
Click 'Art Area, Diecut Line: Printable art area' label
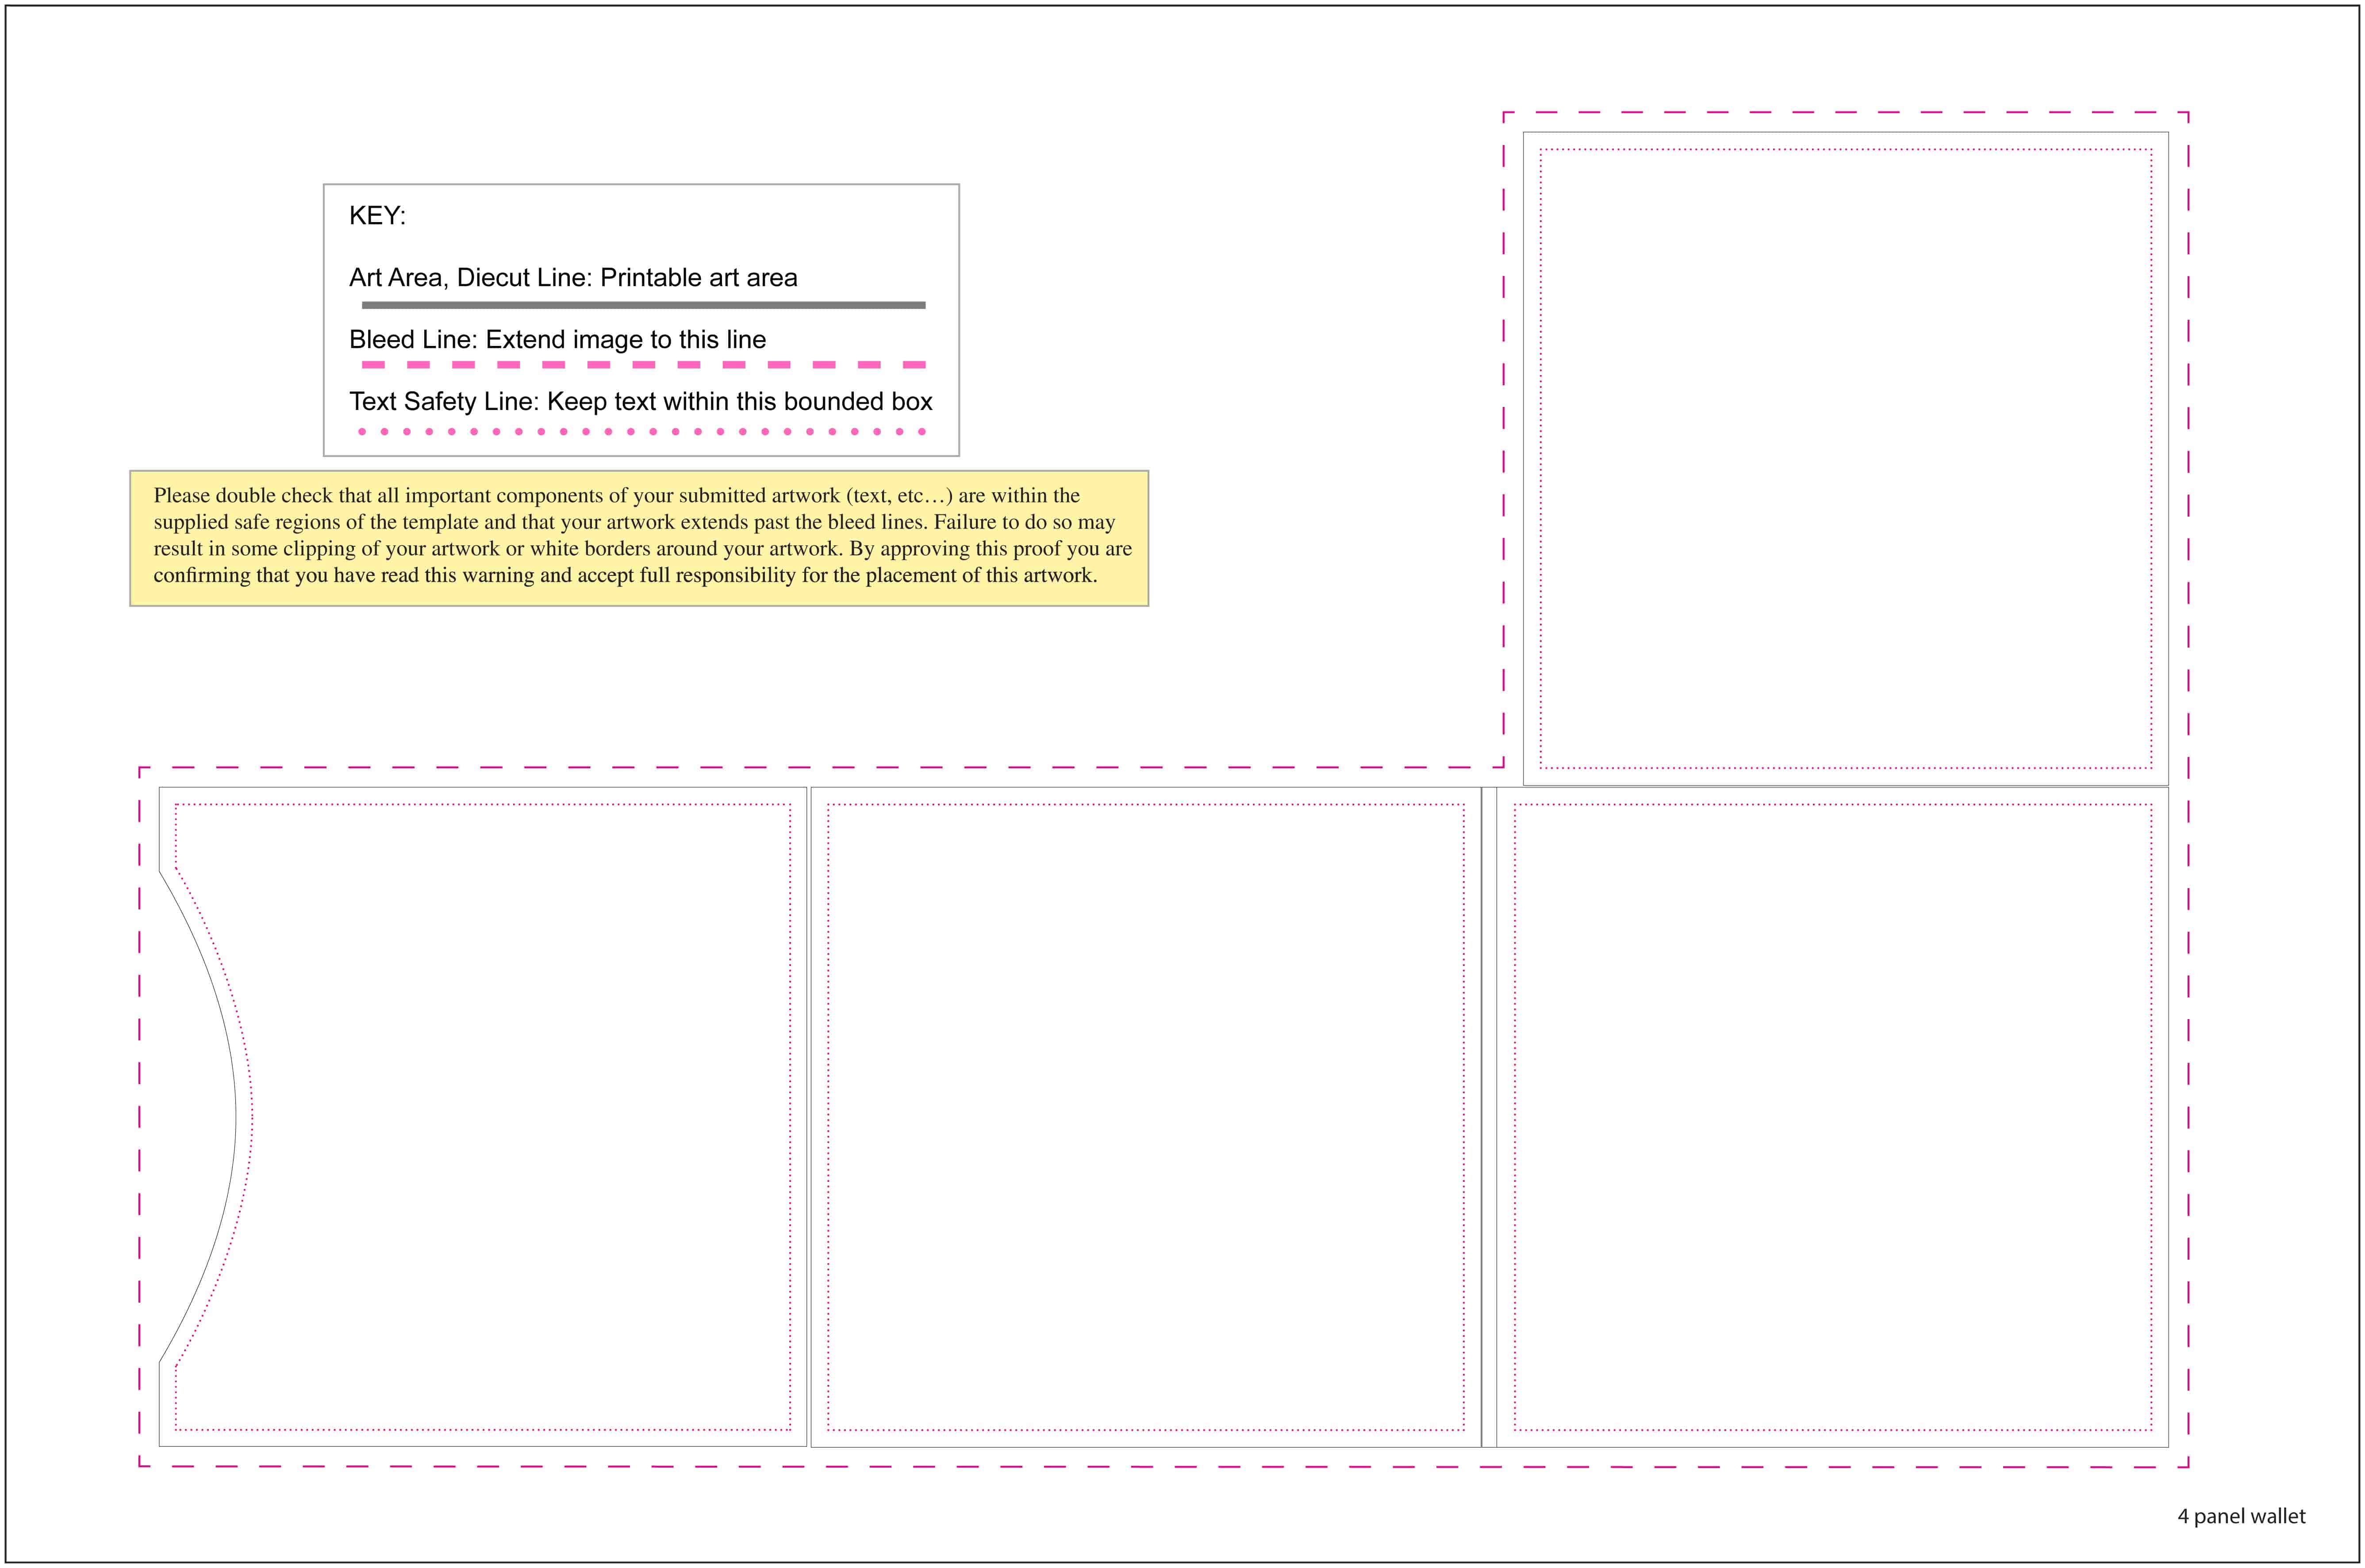(573, 278)
